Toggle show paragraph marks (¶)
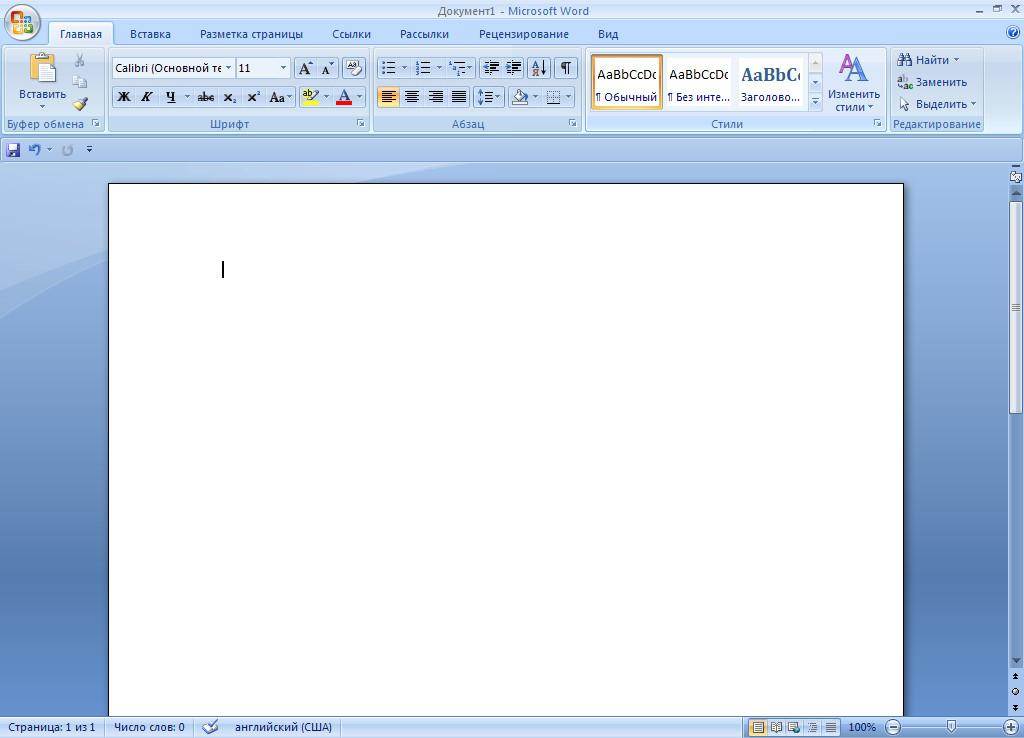The width and height of the screenshot is (1024, 738). [x=566, y=68]
